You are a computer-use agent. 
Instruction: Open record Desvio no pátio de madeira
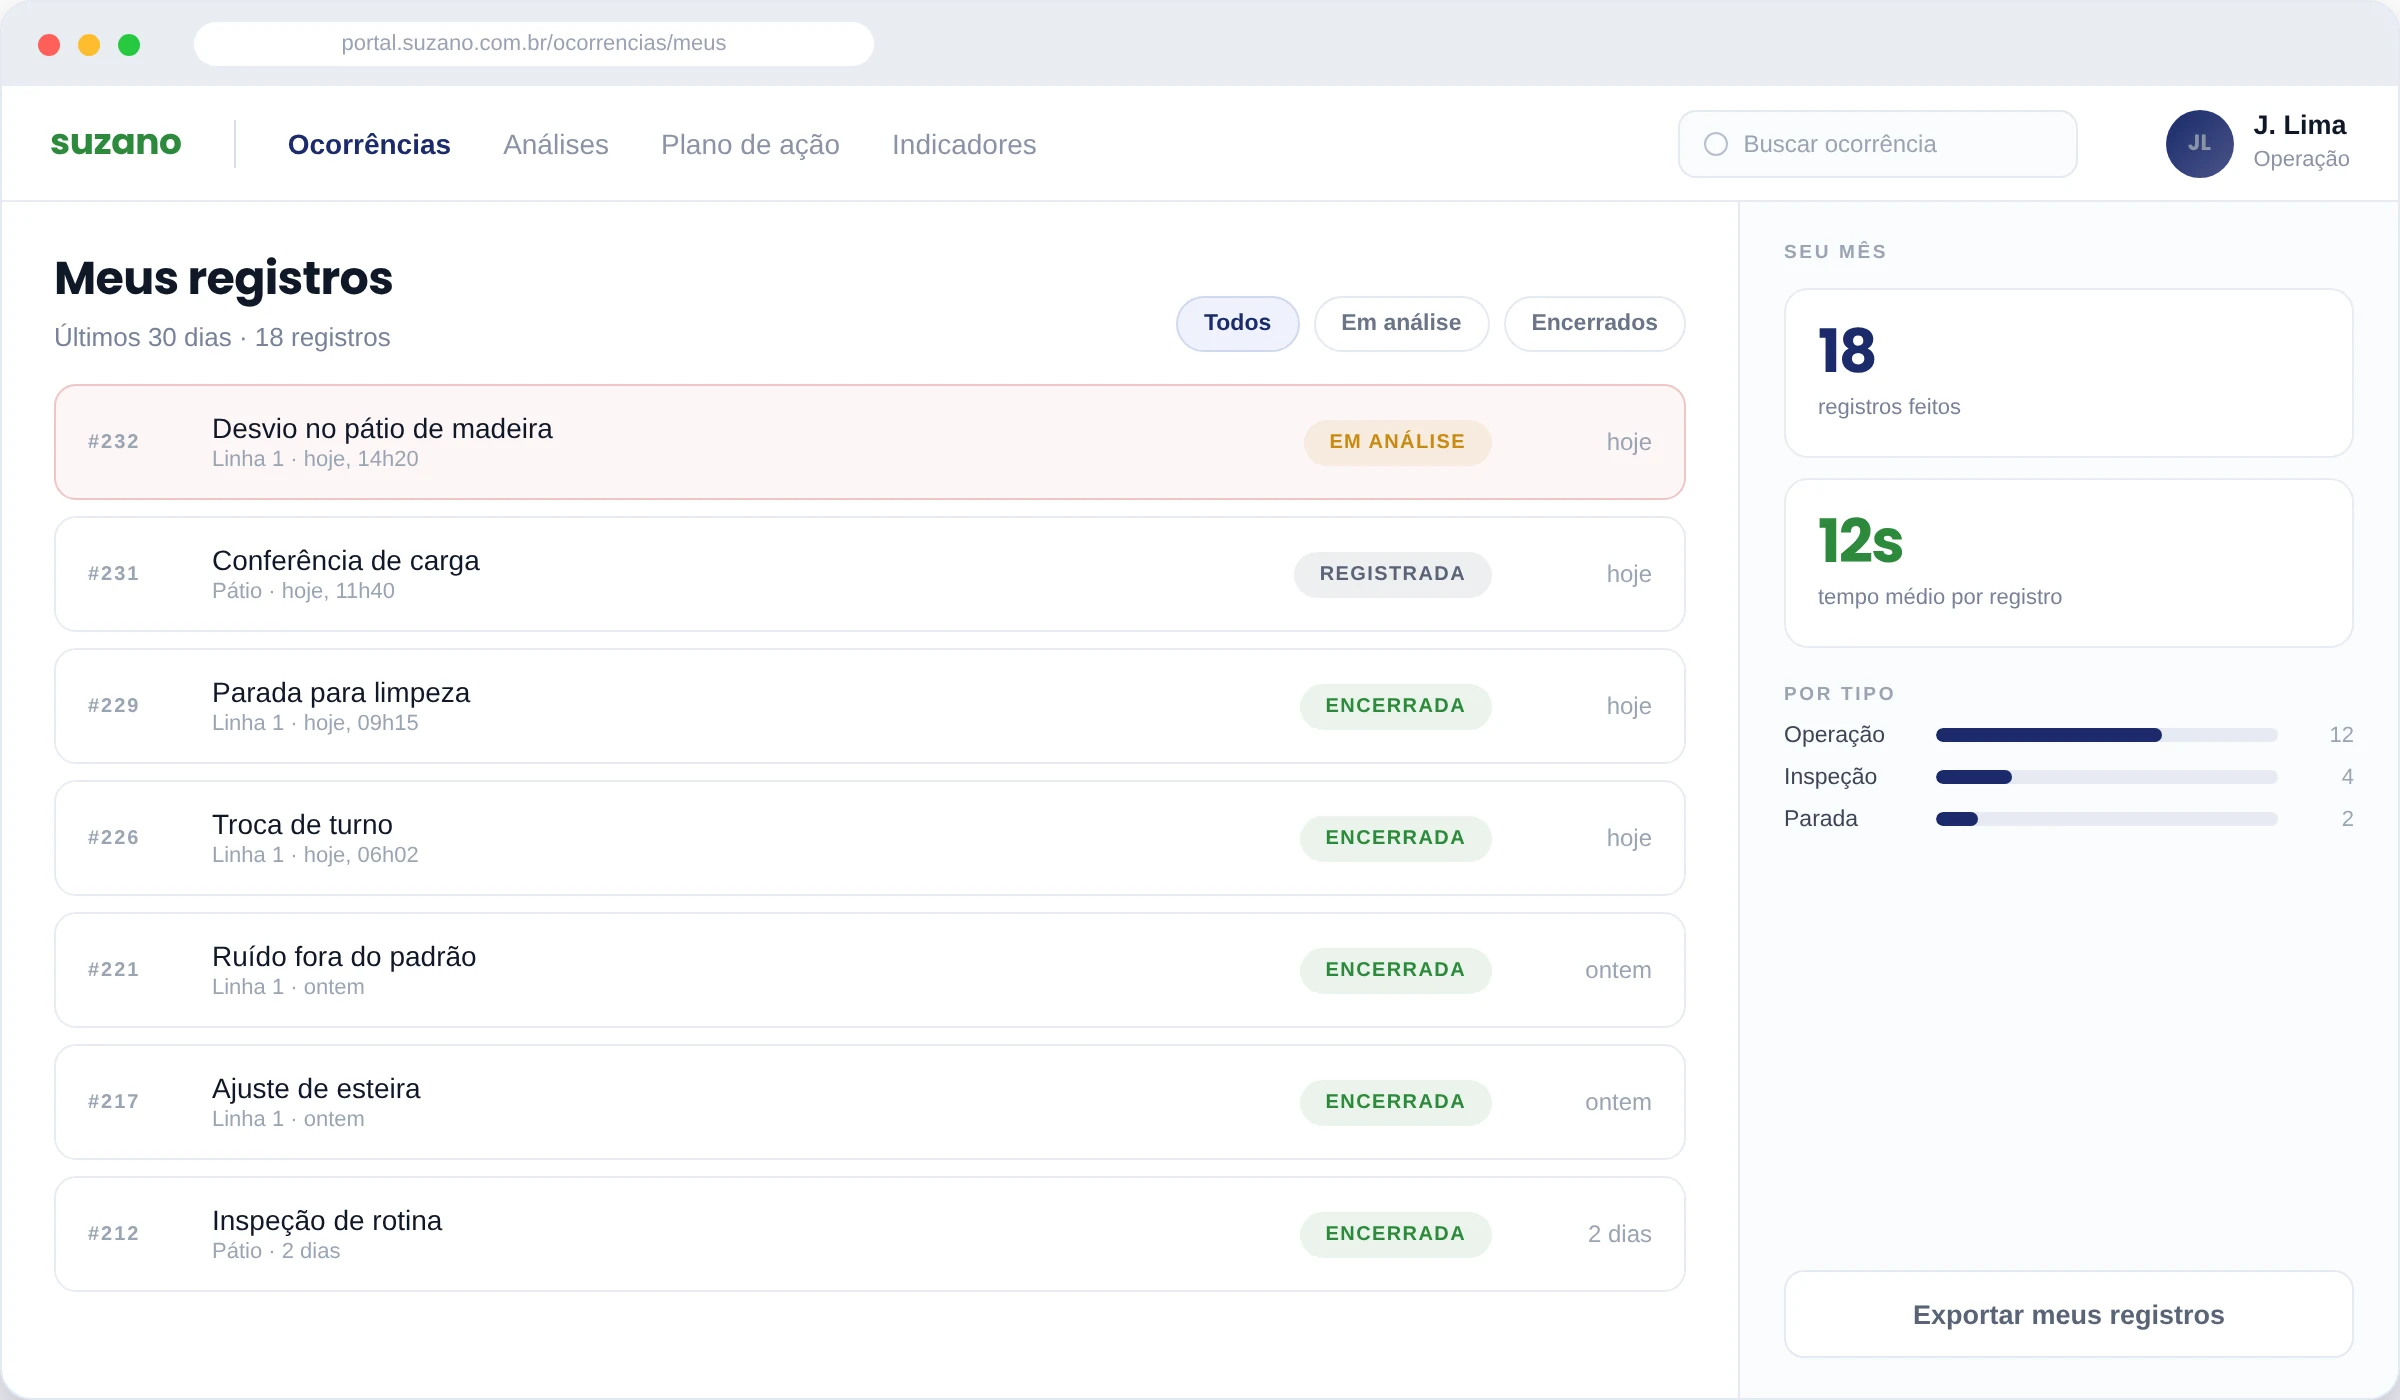click(870, 442)
